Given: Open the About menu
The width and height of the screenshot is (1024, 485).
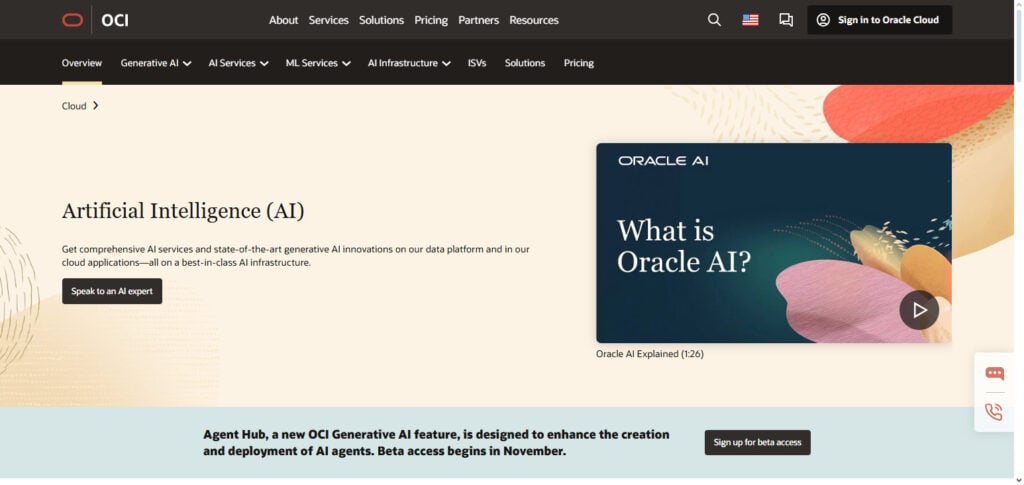Looking at the screenshot, I should [x=283, y=20].
